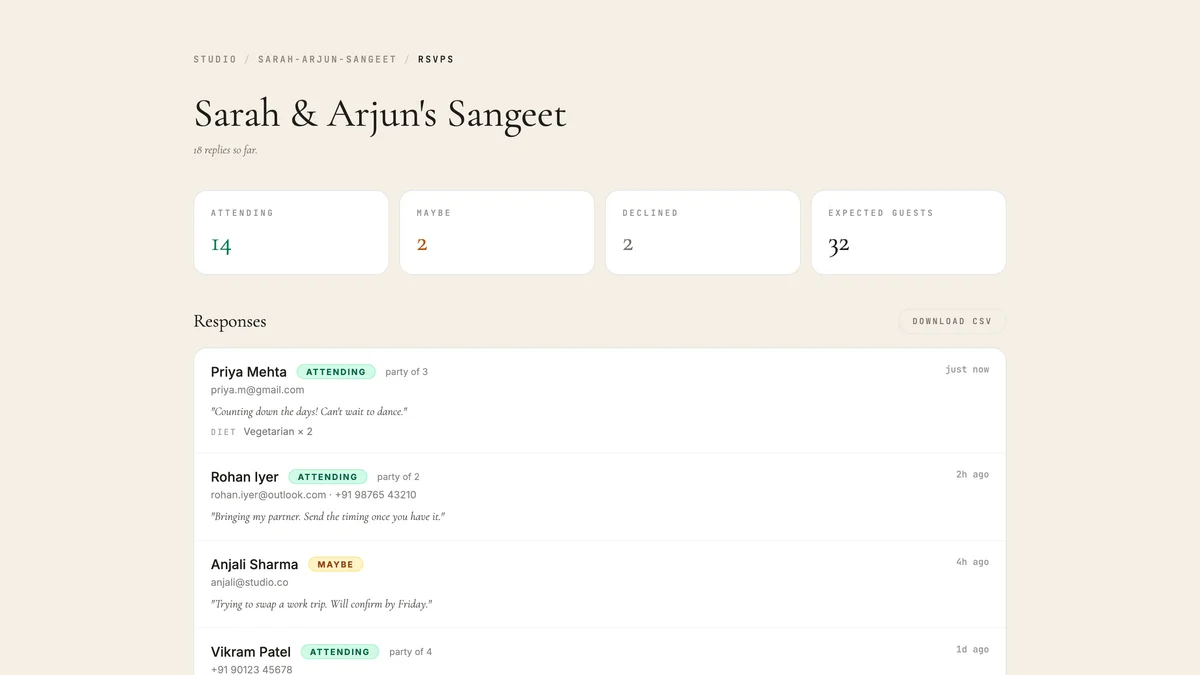Click the Responses section heading
The height and width of the screenshot is (675, 1200).
pos(230,321)
